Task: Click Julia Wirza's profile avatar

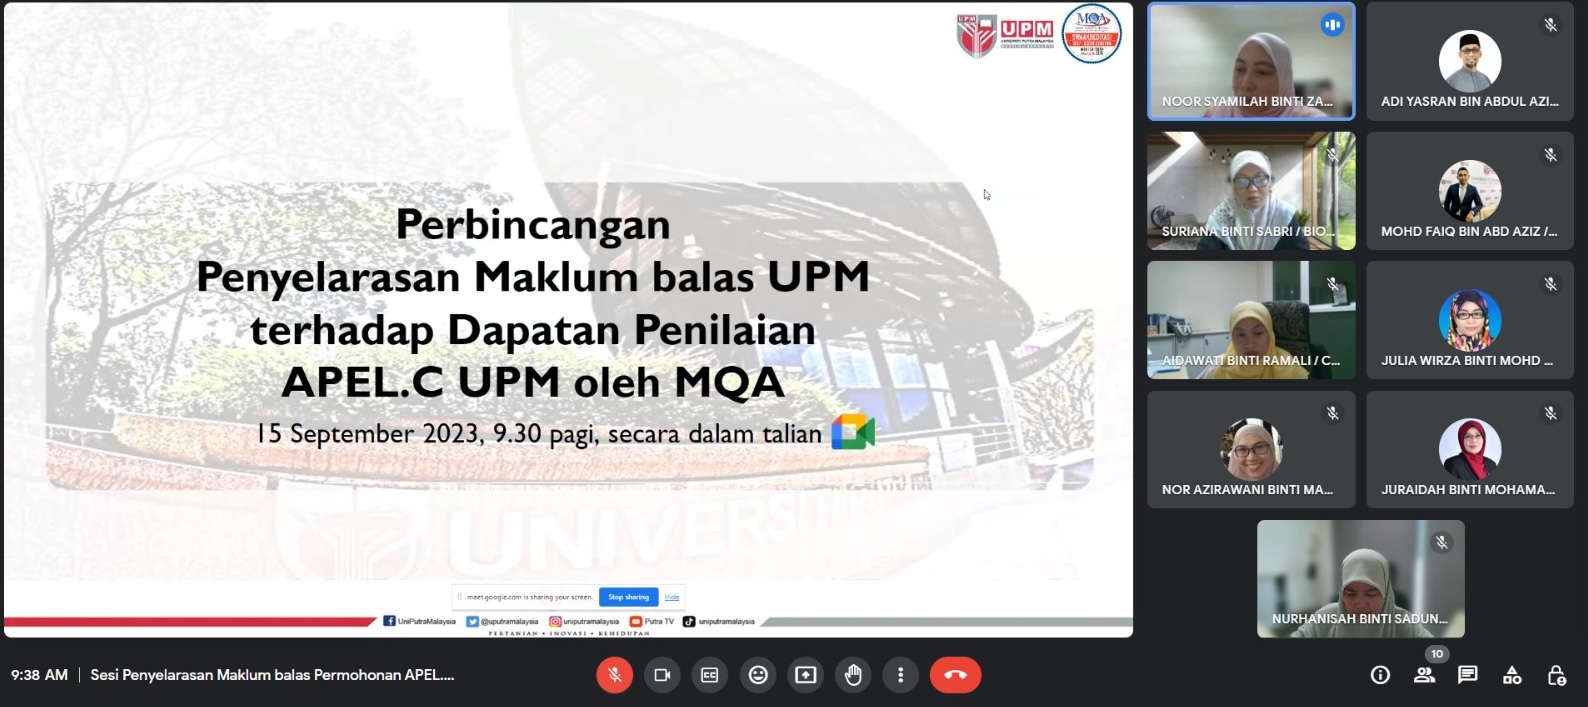Action: click(x=1470, y=320)
